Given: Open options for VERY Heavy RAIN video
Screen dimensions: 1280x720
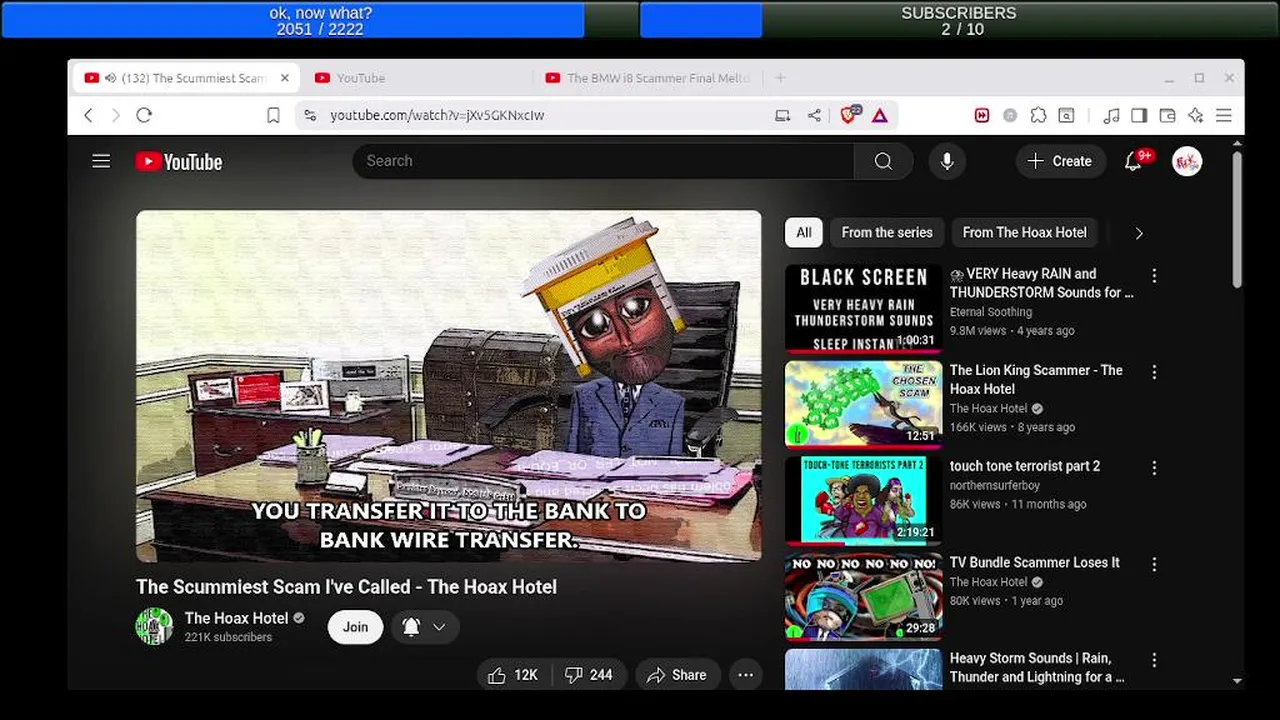Looking at the screenshot, I should (1154, 276).
